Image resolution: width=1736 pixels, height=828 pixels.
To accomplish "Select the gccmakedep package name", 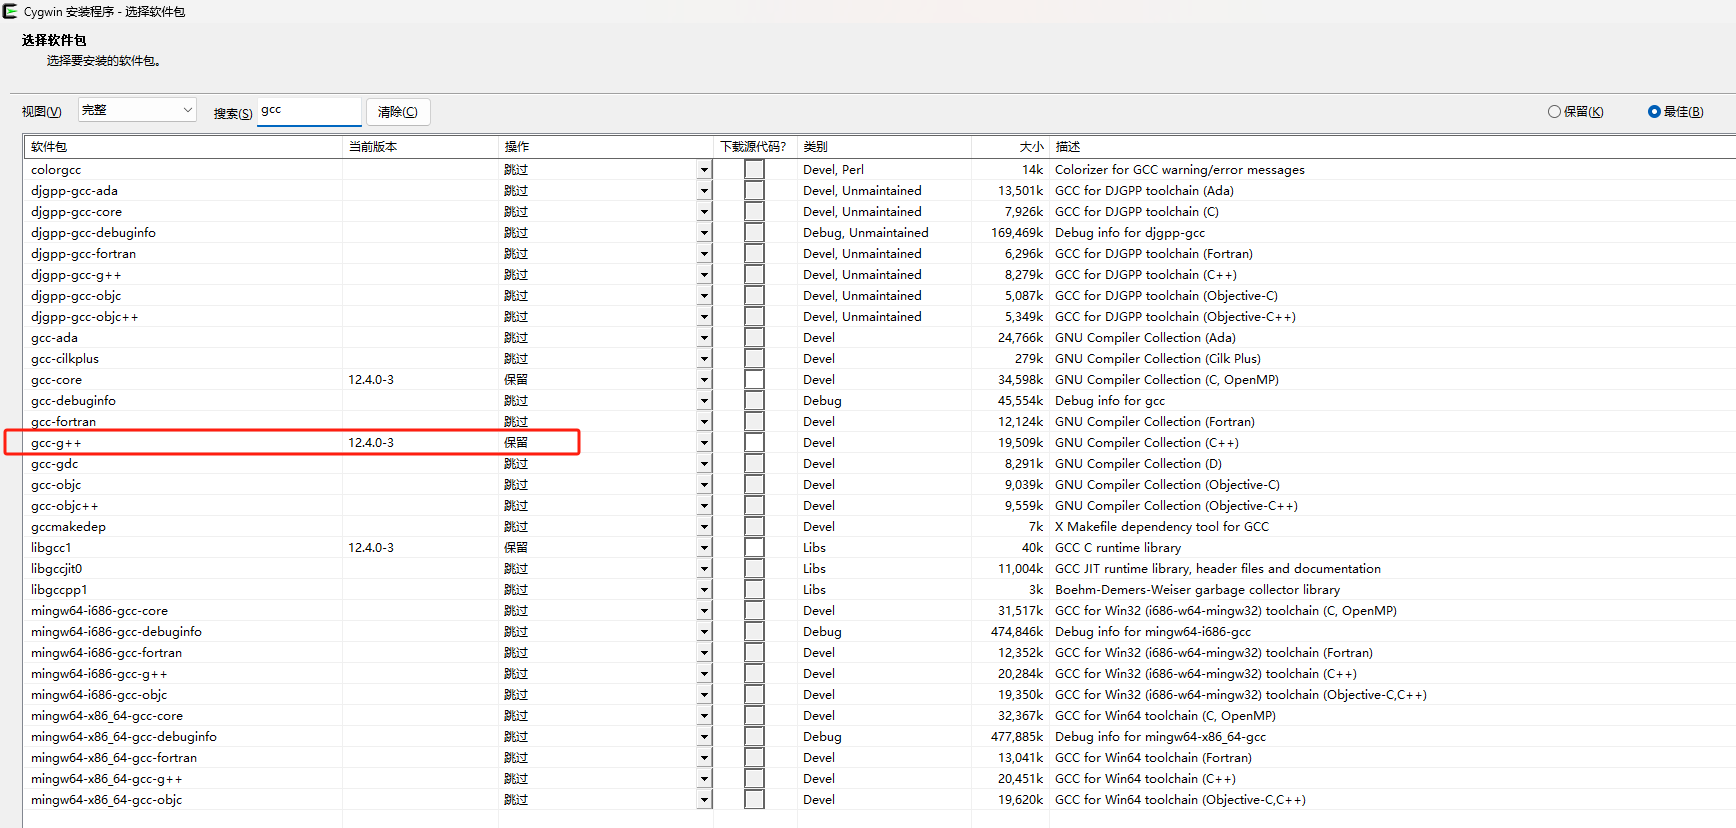I will 68,527.
